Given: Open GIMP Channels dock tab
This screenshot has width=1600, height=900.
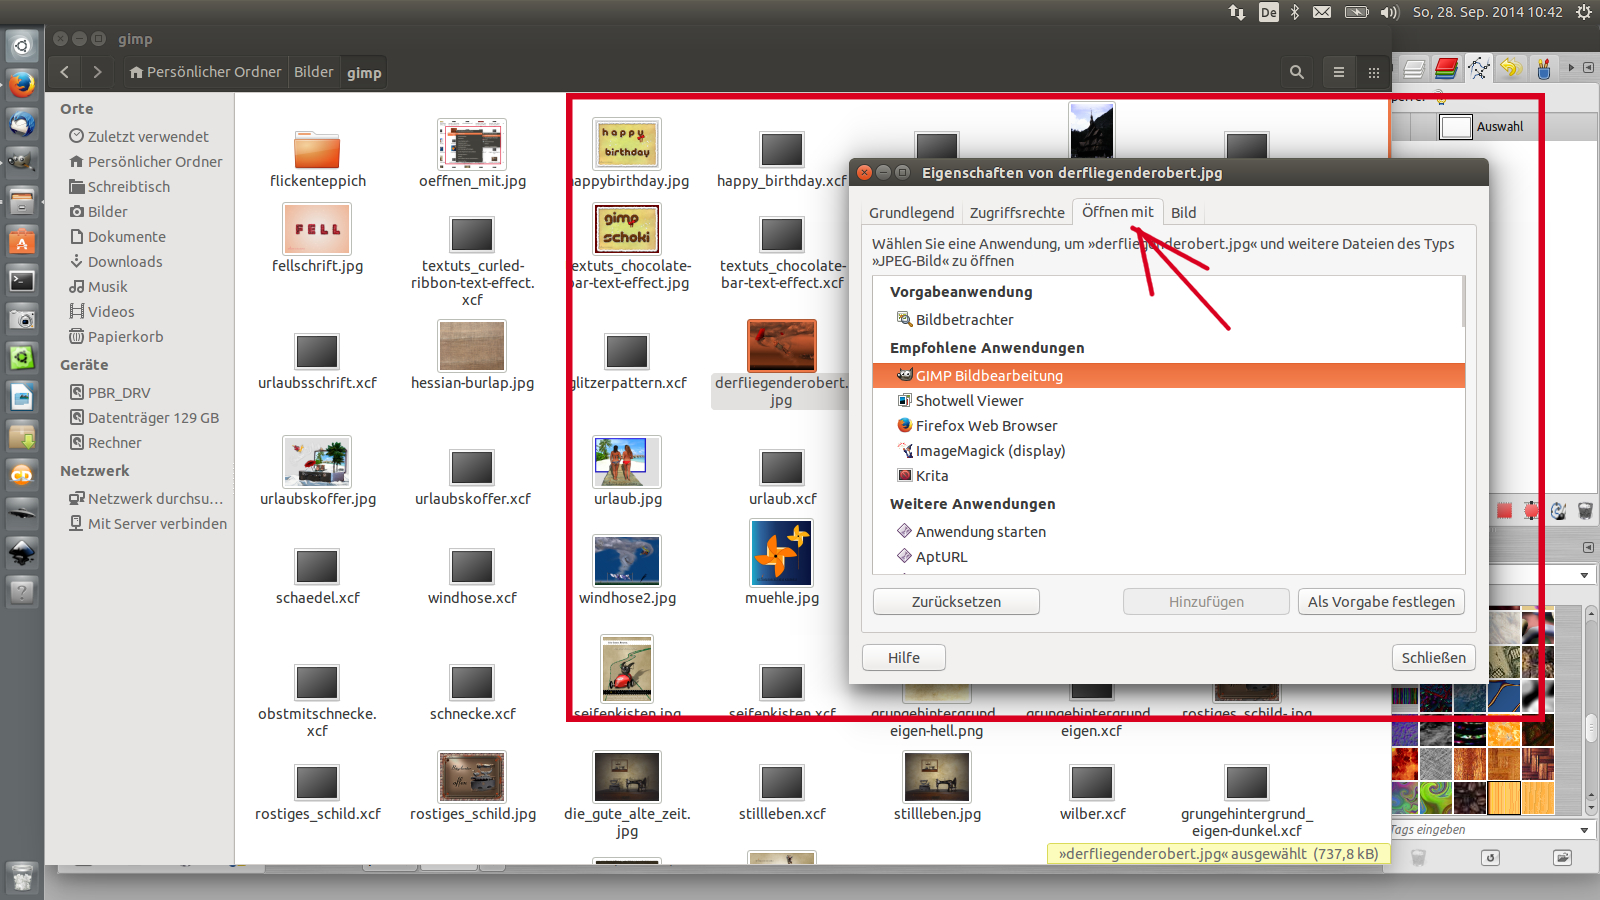Looking at the screenshot, I should (x=1446, y=68).
